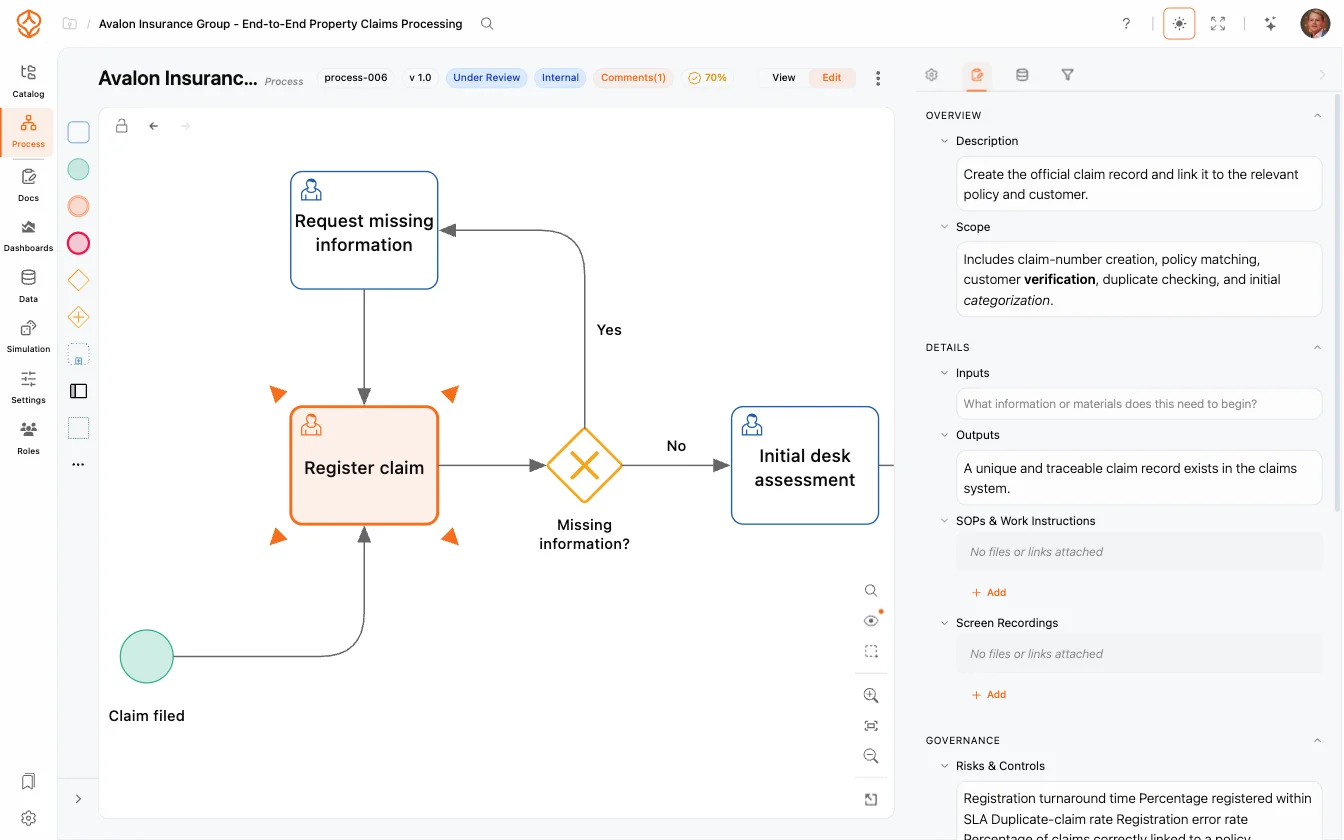Select the Initial desk assessment task node
Image resolution: width=1344 pixels, height=840 pixels.
(x=805, y=465)
